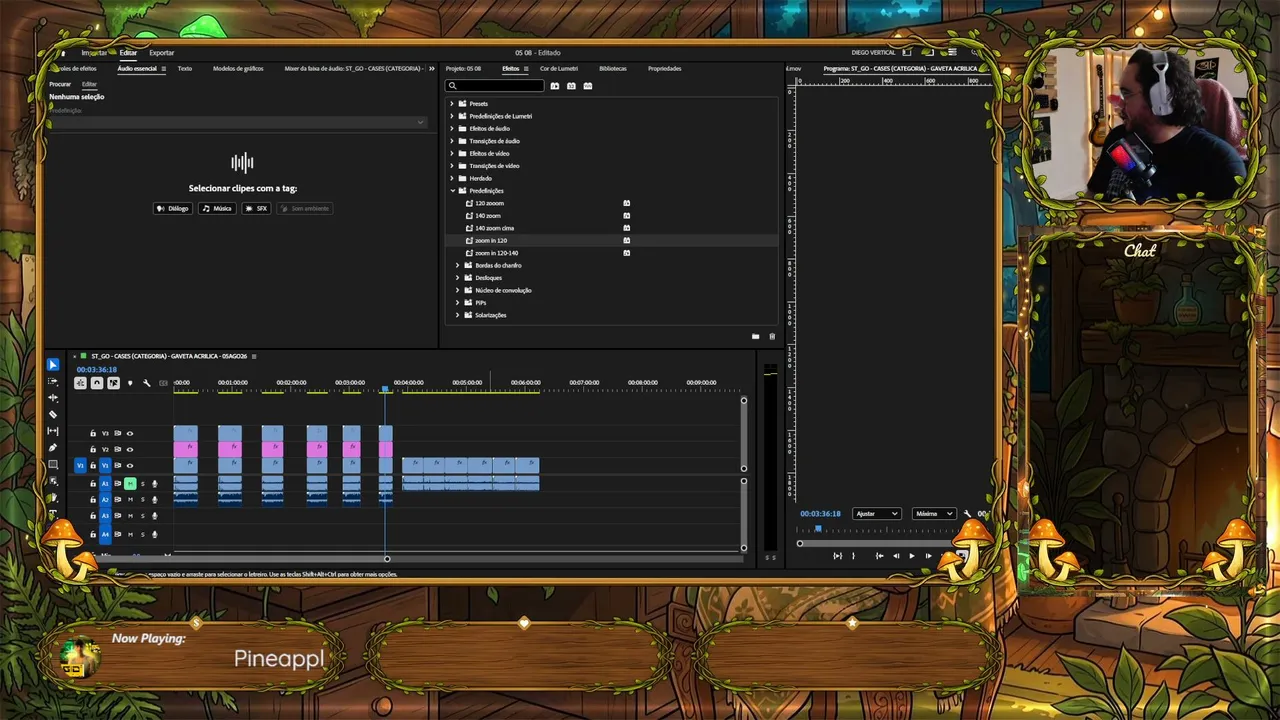Mark Out point in Program monitor
Image resolution: width=1280 pixels, height=720 pixels.
pos(853,556)
